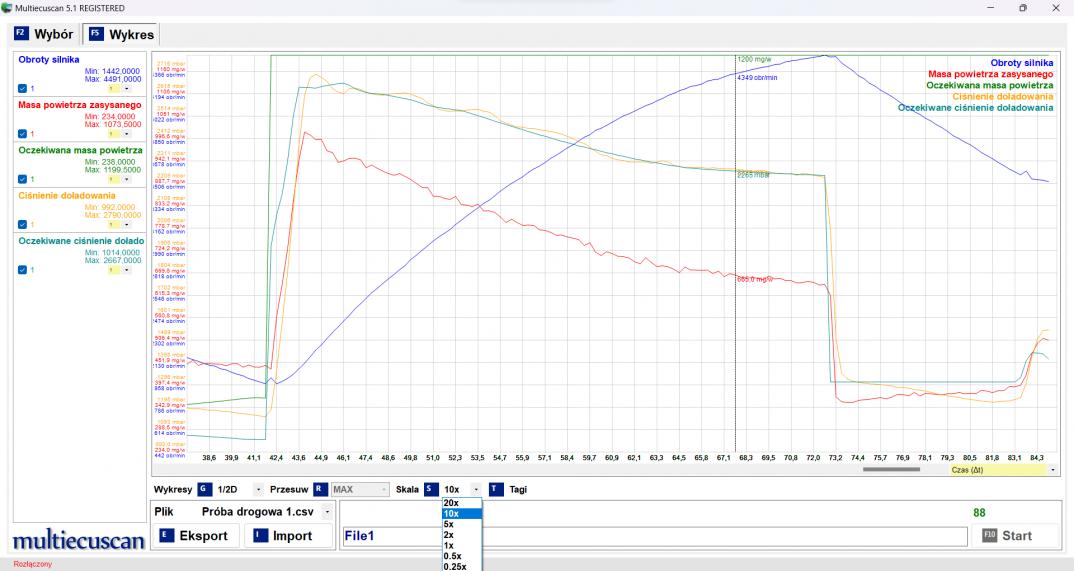Viewport: 1074px width, 571px height.
Task: Click the Obroty silnika heading in left panel
Action: (x=49, y=60)
